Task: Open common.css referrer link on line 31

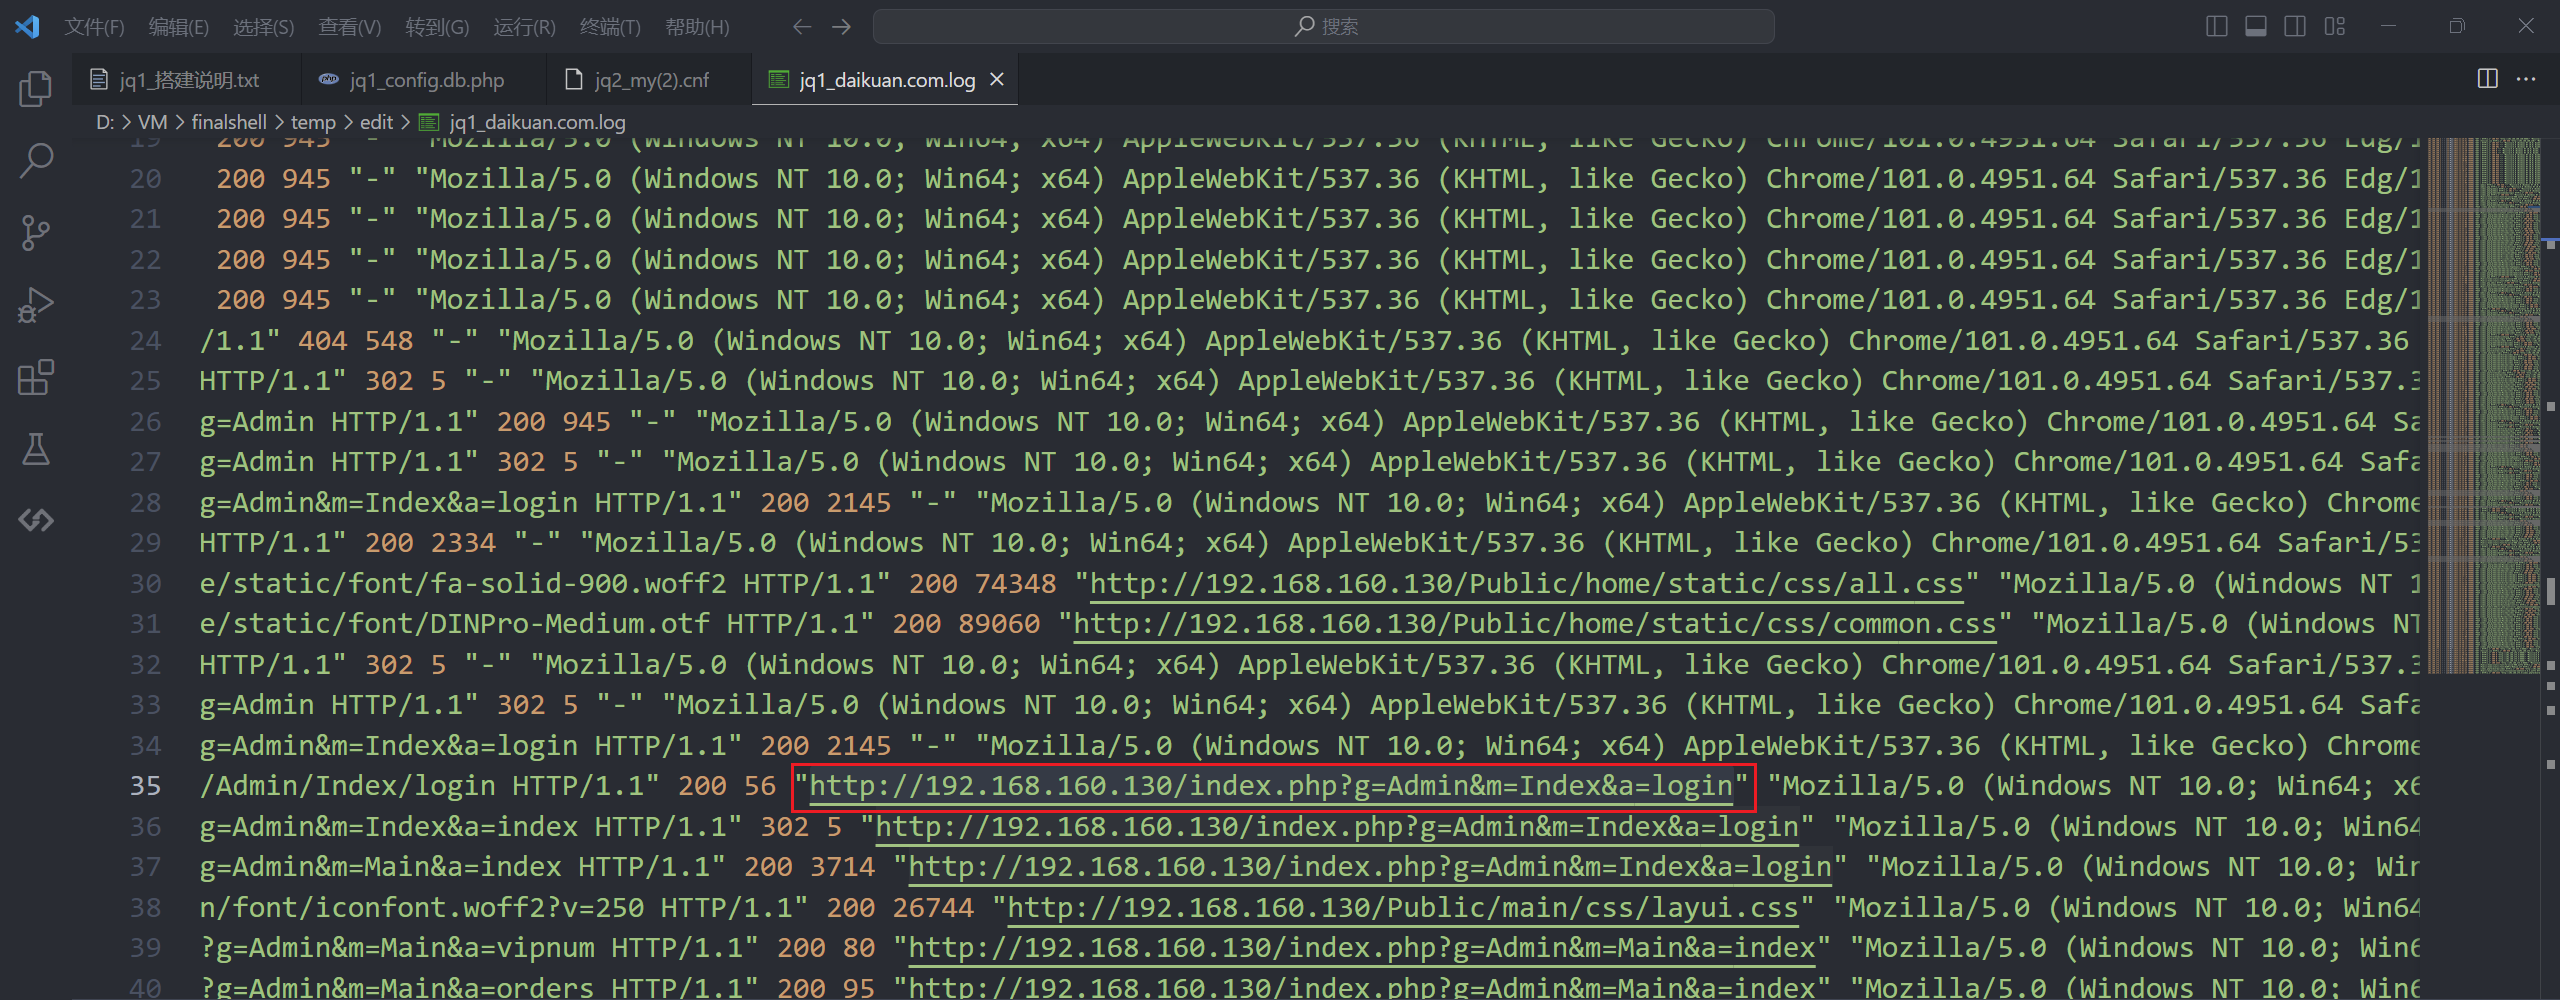Action: tap(1534, 624)
